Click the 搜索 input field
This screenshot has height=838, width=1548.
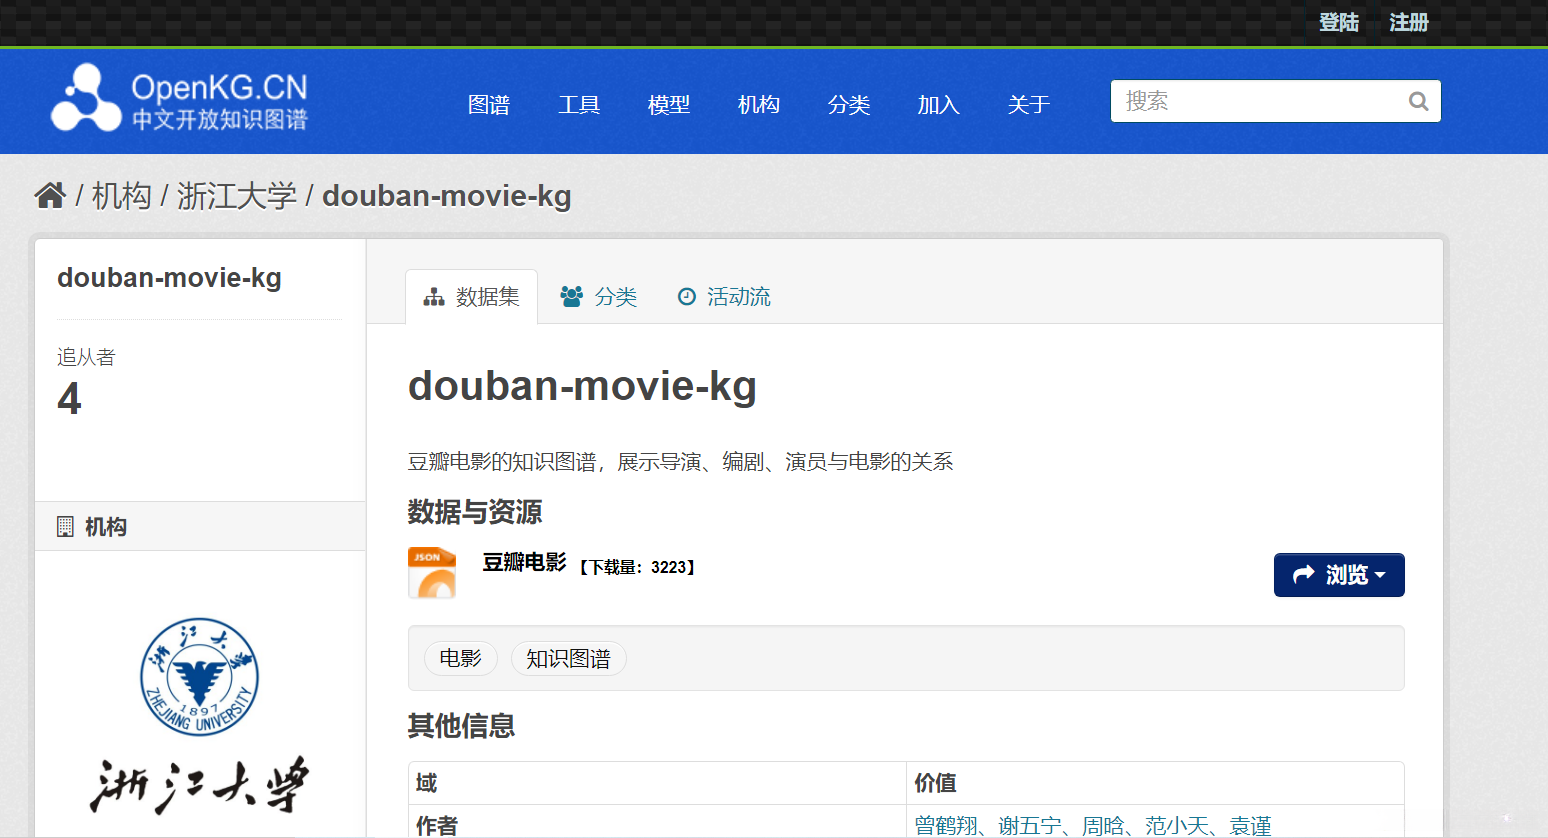[x=1276, y=101]
